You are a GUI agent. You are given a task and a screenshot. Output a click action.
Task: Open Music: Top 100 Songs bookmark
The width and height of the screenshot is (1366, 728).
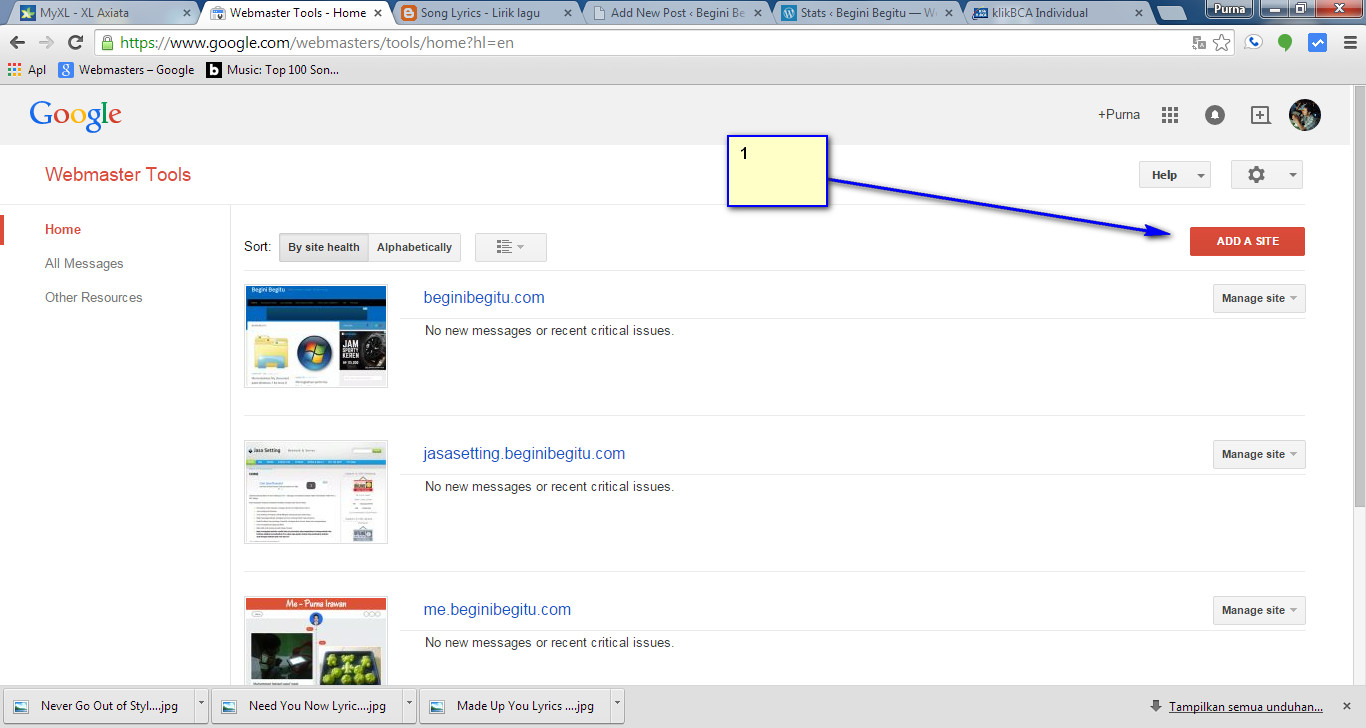[x=273, y=70]
